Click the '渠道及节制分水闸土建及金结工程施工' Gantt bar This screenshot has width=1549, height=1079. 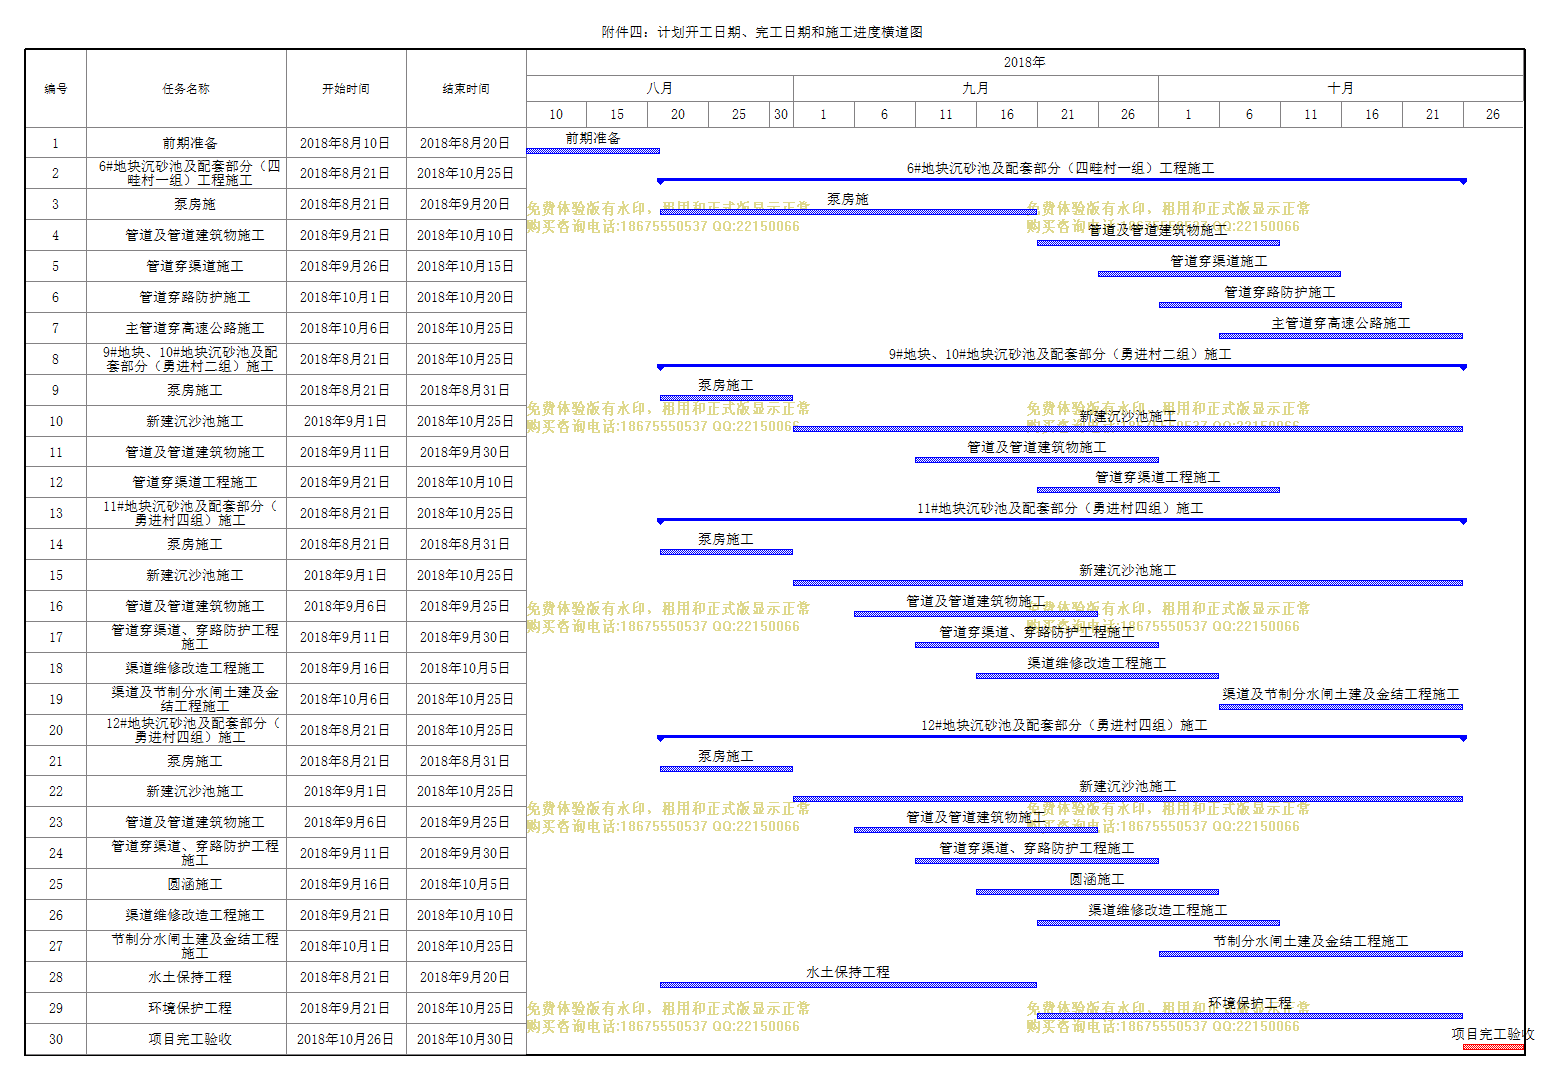coord(1341,707)
